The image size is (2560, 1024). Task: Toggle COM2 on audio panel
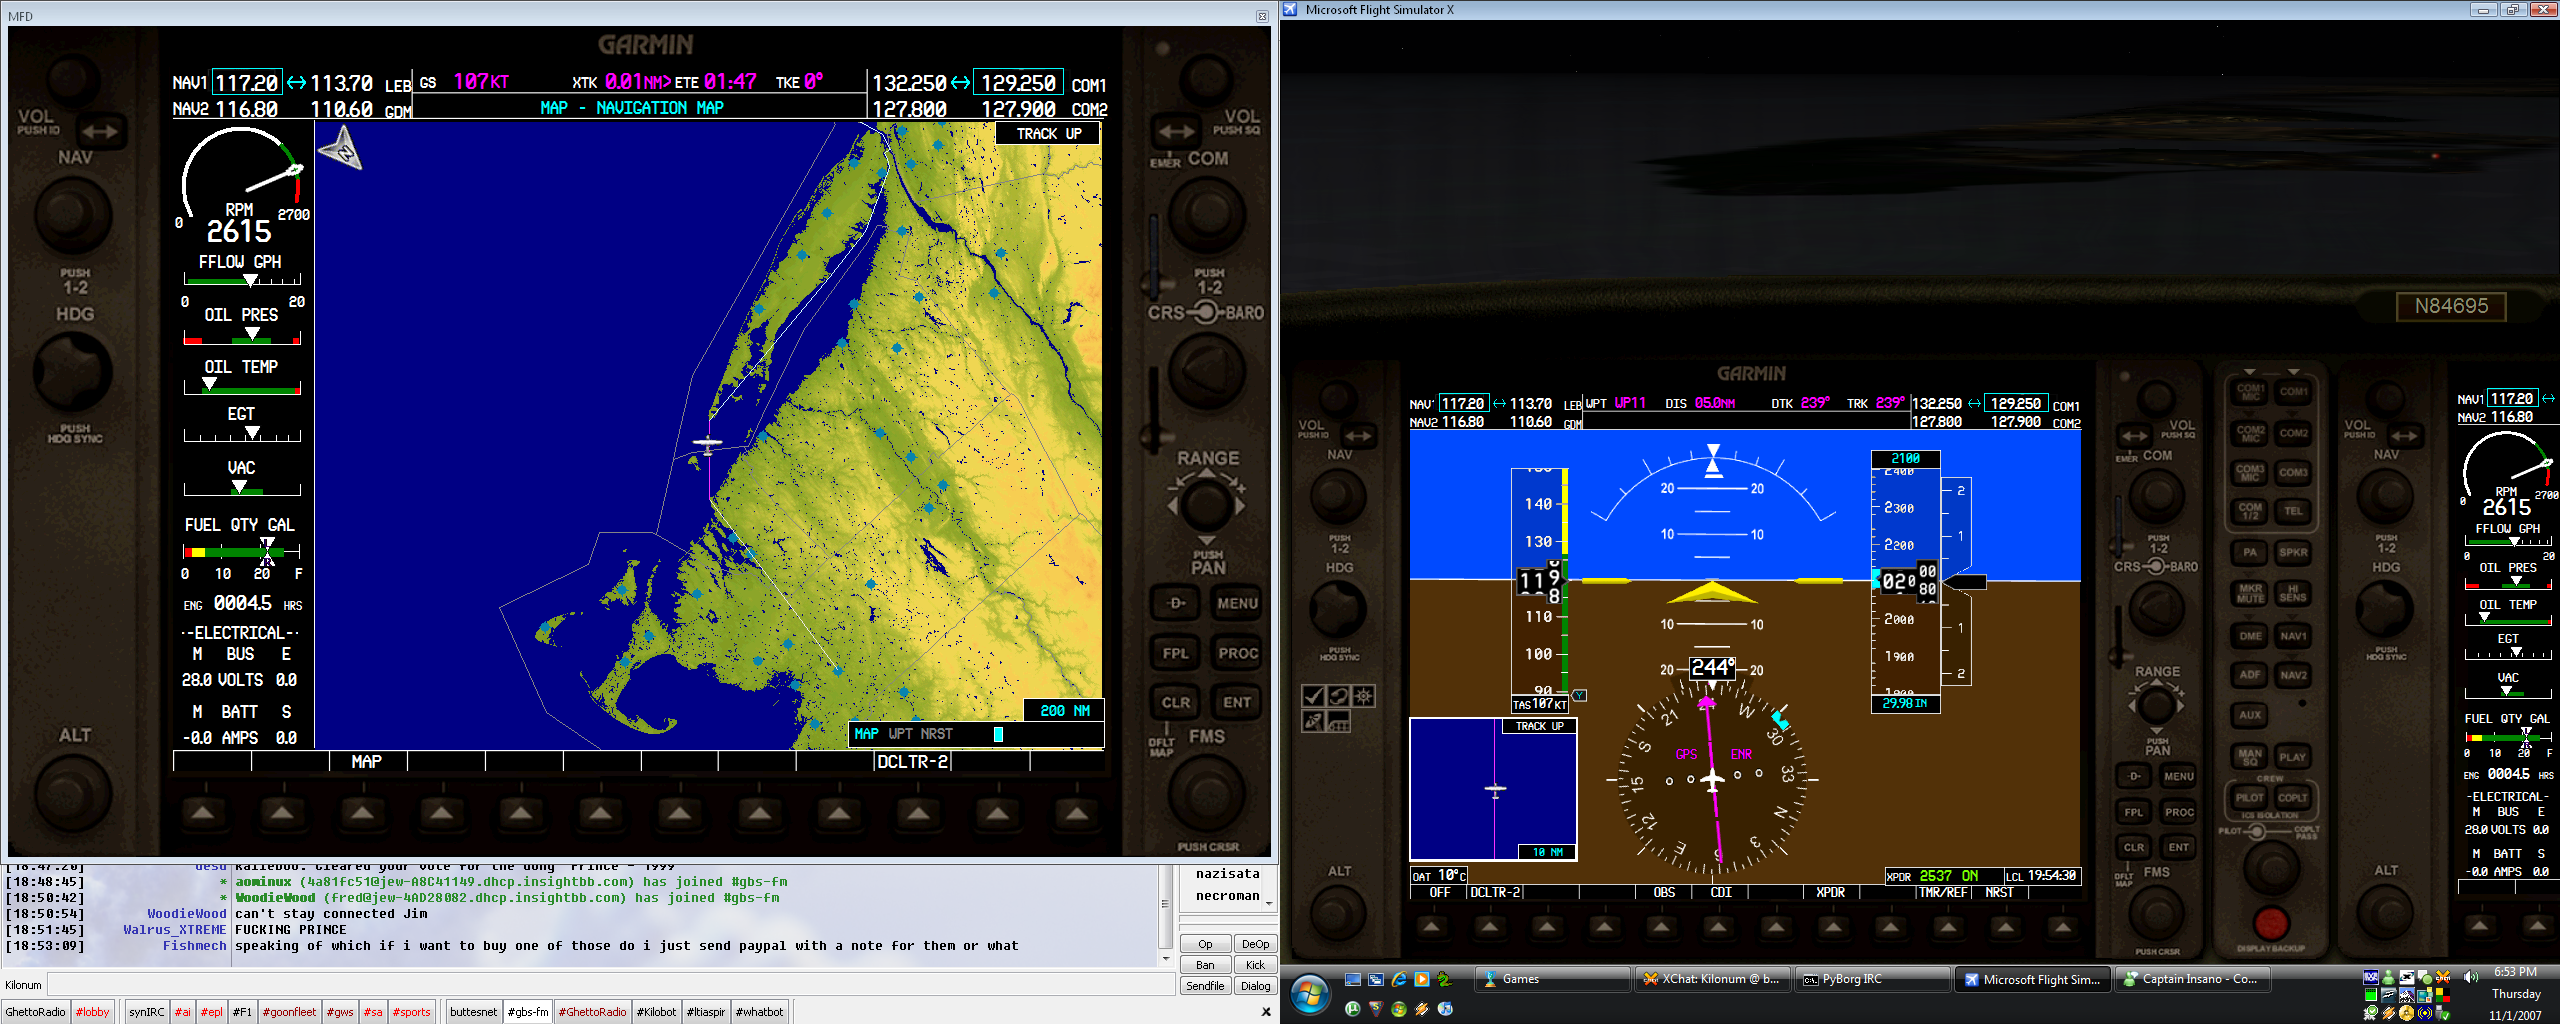click(x=2293, y=433)
